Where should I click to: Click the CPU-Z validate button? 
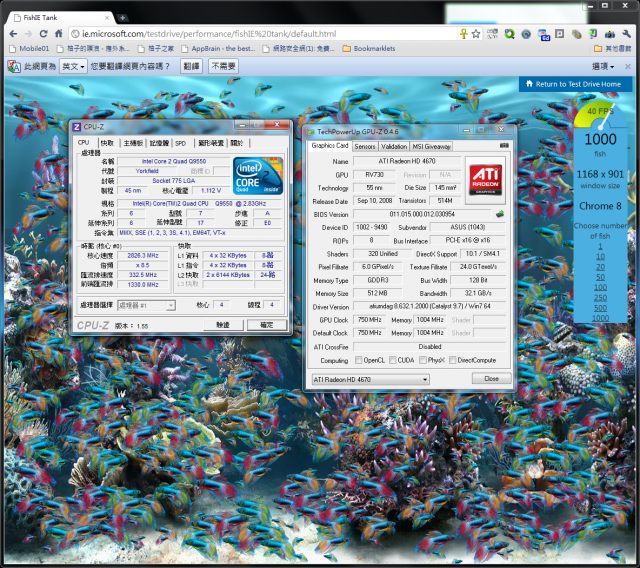[223, 325]
